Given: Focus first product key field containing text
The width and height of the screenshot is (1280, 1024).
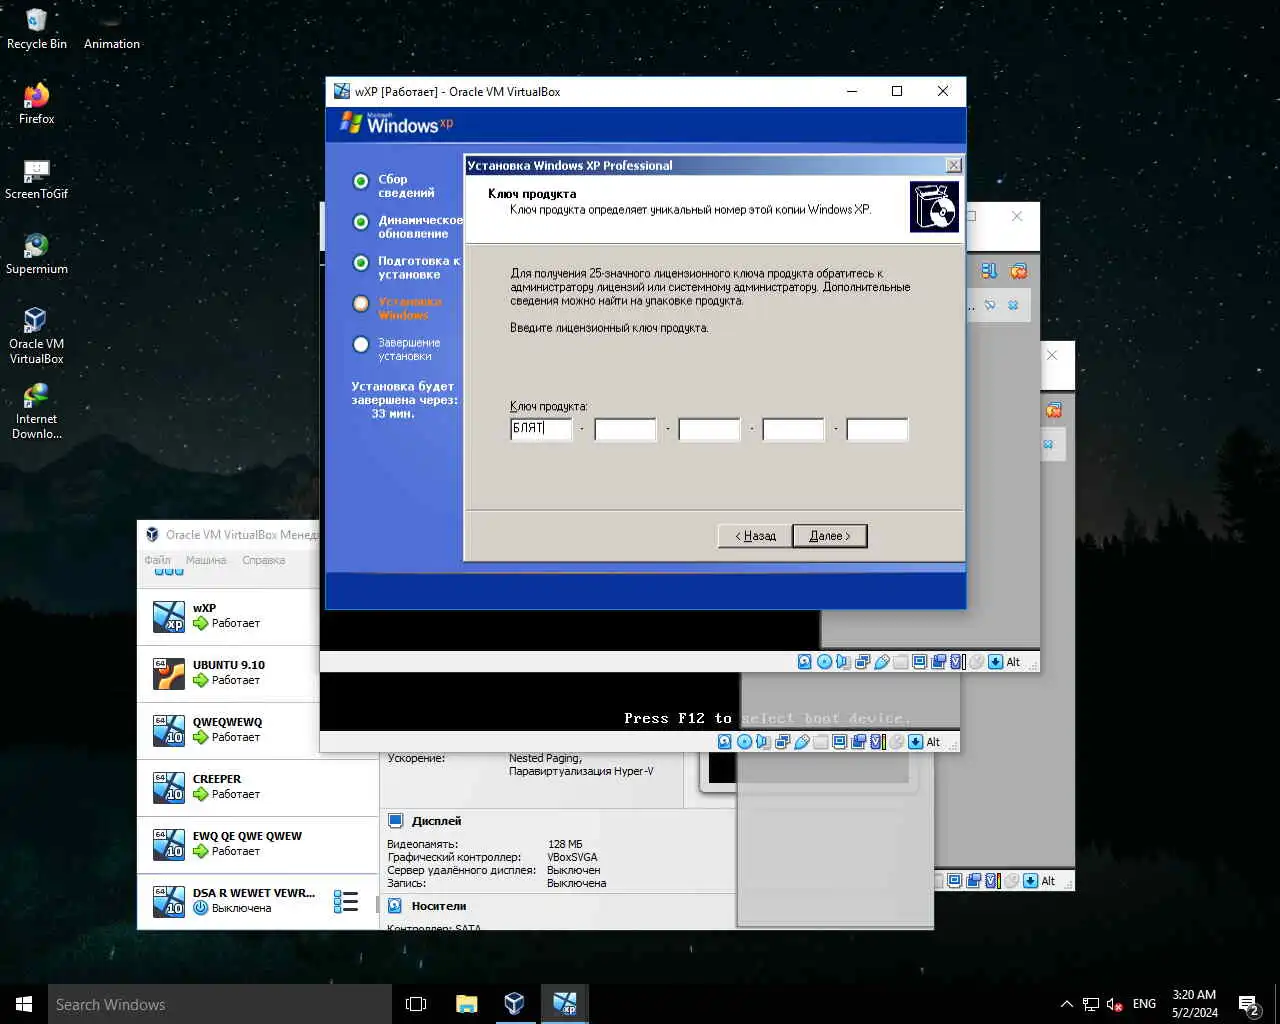Looking at the screenshot, I should tap(541, 429).
